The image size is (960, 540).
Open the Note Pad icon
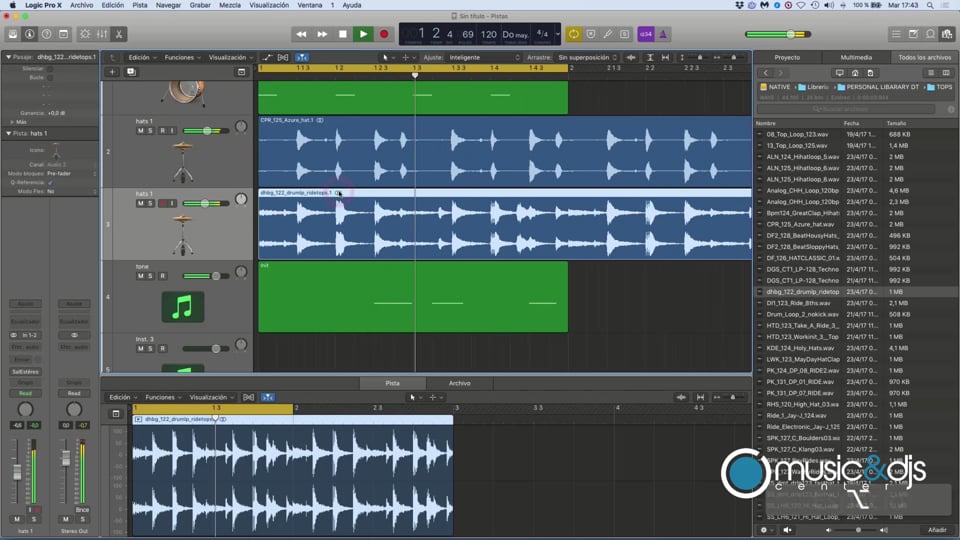pos(913,34)
